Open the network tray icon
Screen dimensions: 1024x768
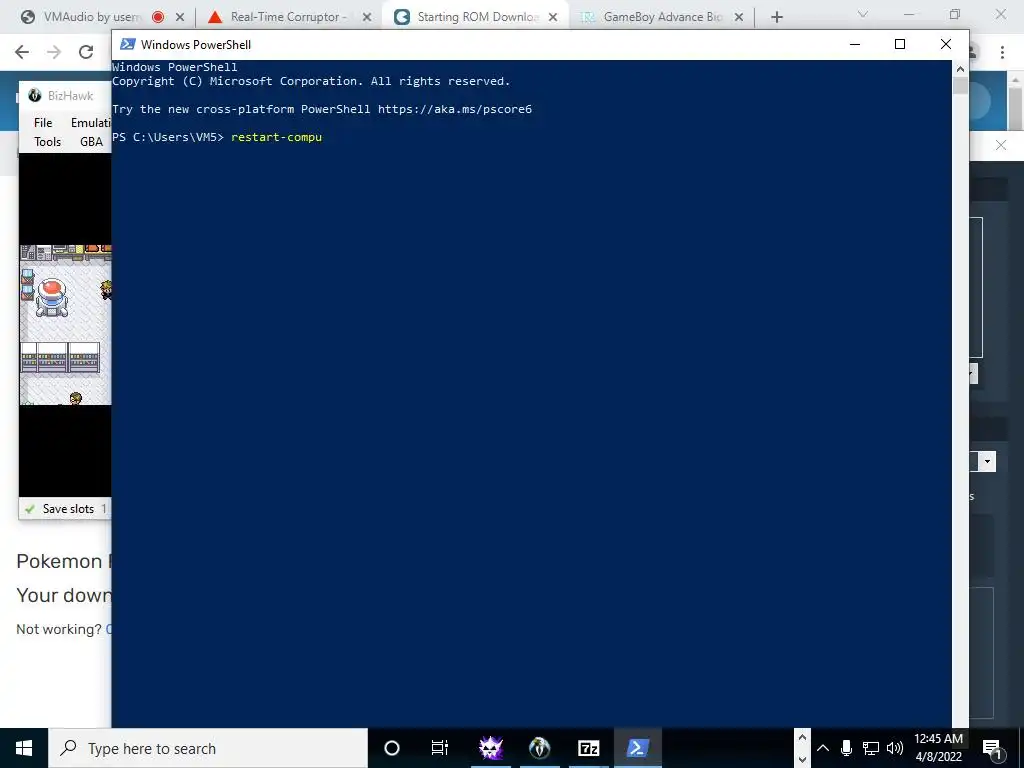coord(871,748)
